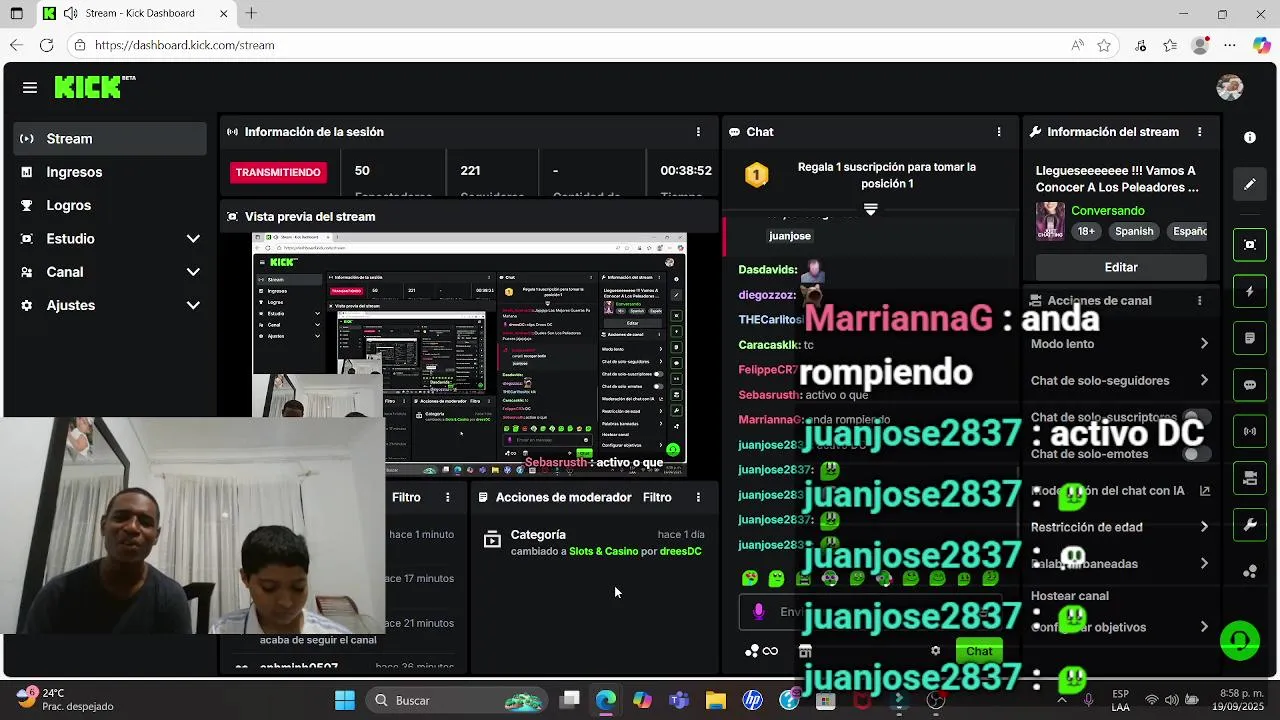Image resolution: width=1280 pixels, height=720 pixels.
Task: Click the green Chat send button
Action: click(979, 651)
